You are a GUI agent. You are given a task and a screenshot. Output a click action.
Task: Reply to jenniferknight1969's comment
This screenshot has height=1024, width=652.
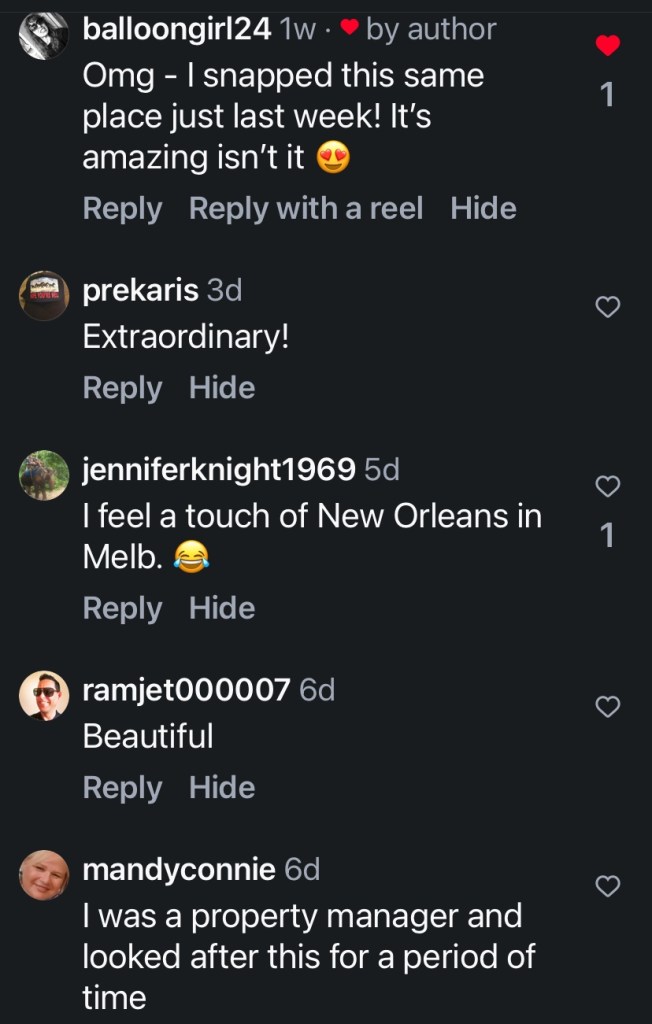tap(122, 608)
